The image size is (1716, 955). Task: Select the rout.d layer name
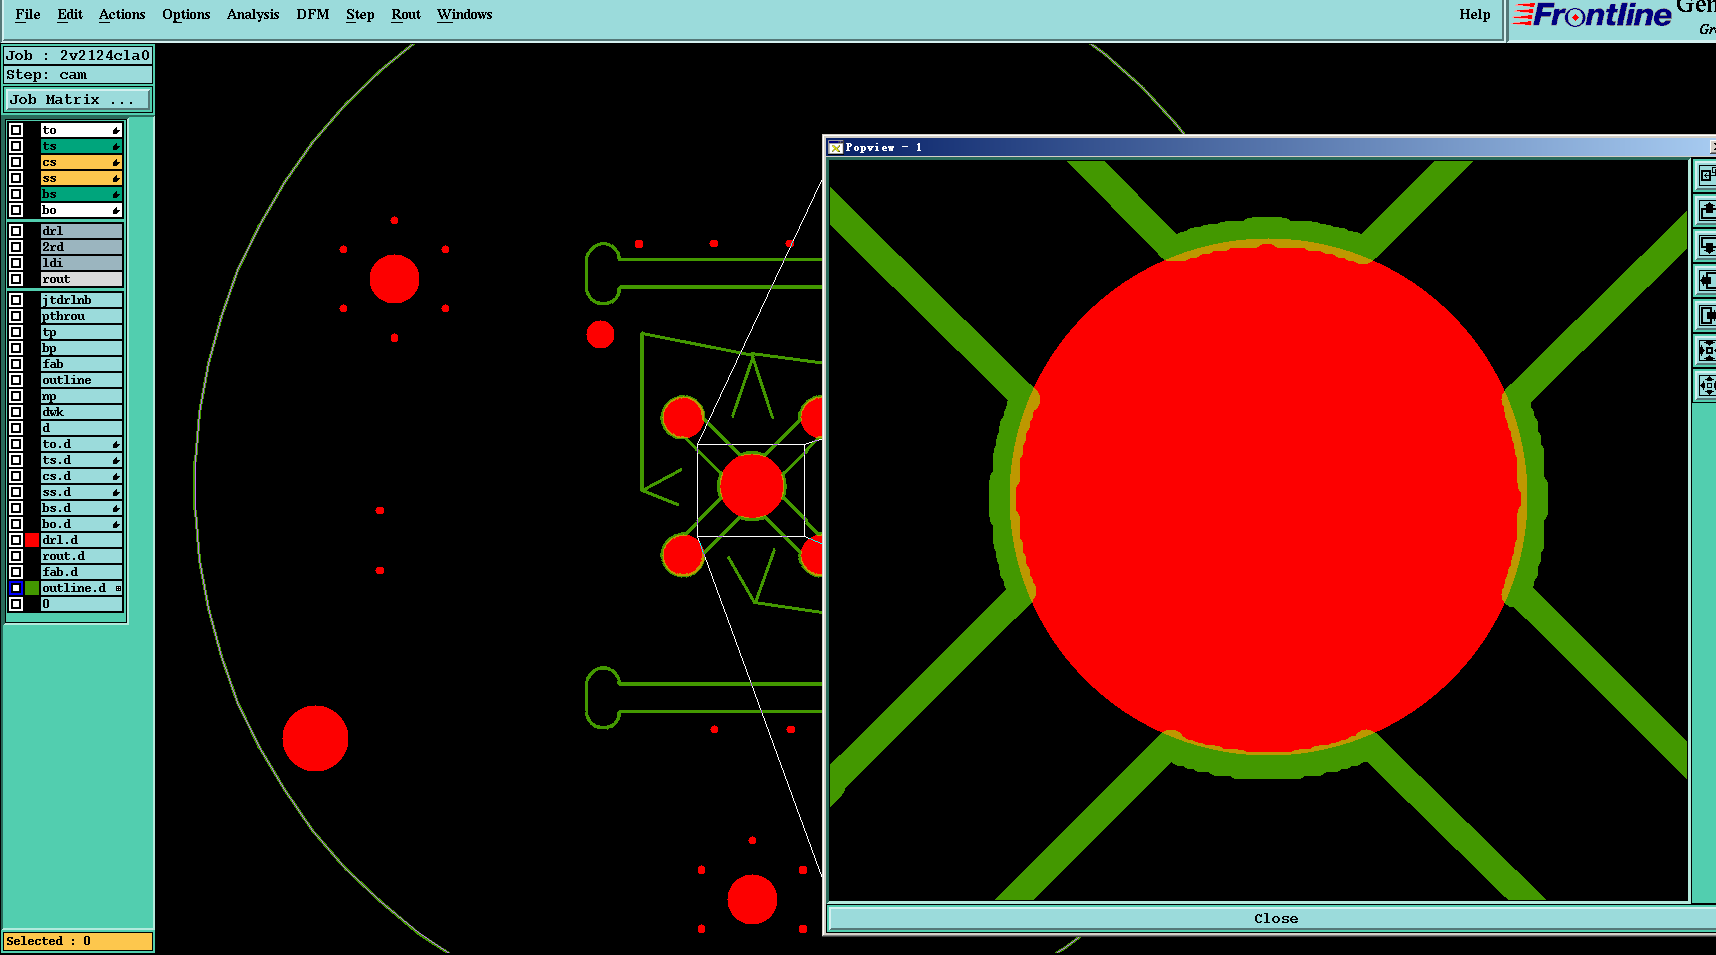pyautogui.click(x=81, y=556)
